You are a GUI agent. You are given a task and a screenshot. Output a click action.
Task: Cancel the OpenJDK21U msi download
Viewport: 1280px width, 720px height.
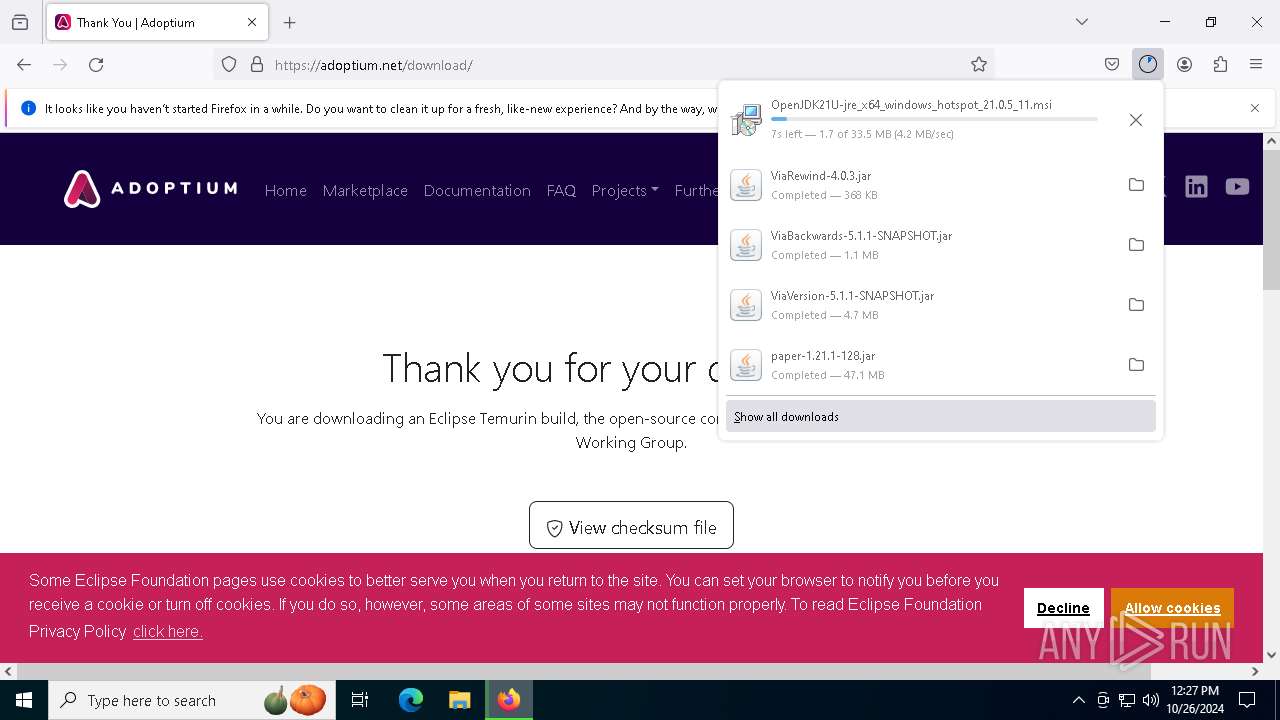(x=1136, y=120)
